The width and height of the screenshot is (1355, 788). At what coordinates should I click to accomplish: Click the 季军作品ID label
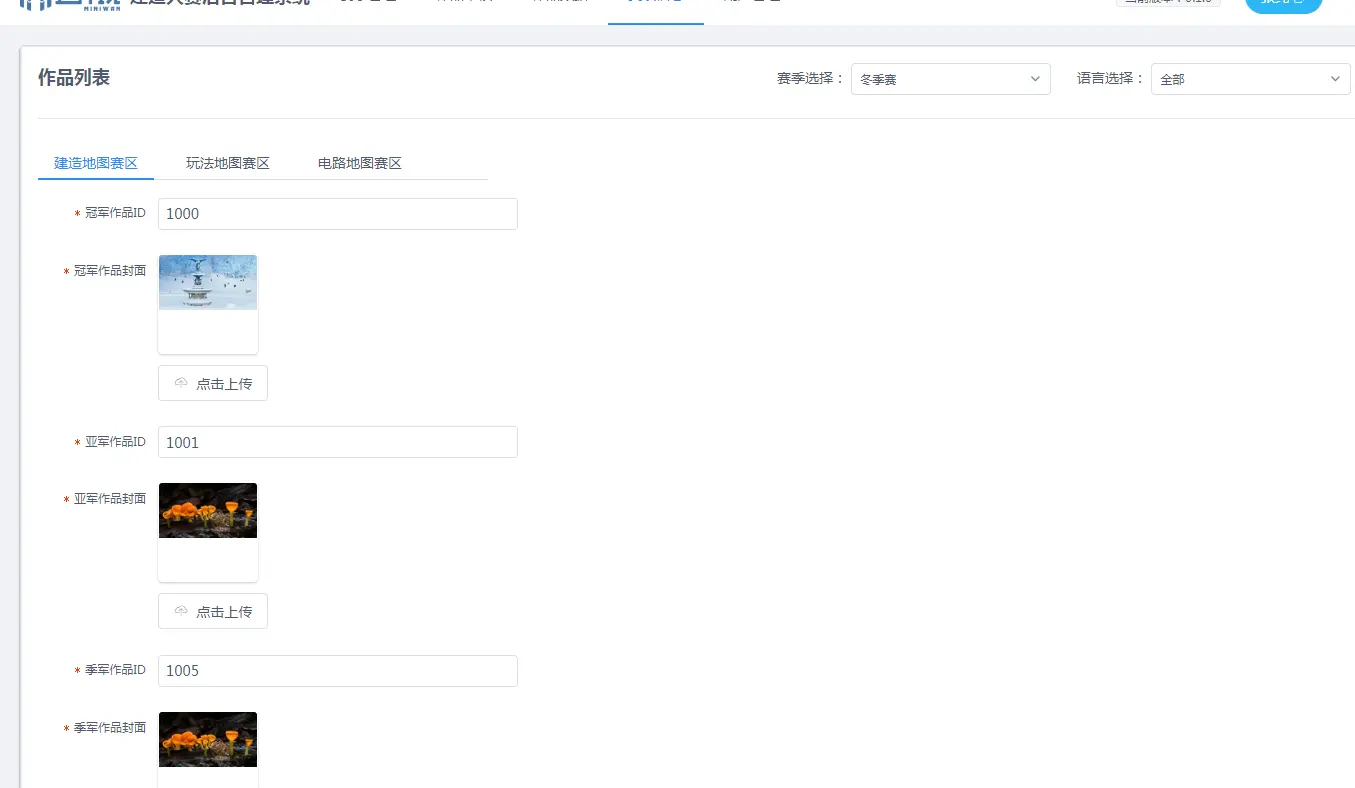[x=115, y=670]
